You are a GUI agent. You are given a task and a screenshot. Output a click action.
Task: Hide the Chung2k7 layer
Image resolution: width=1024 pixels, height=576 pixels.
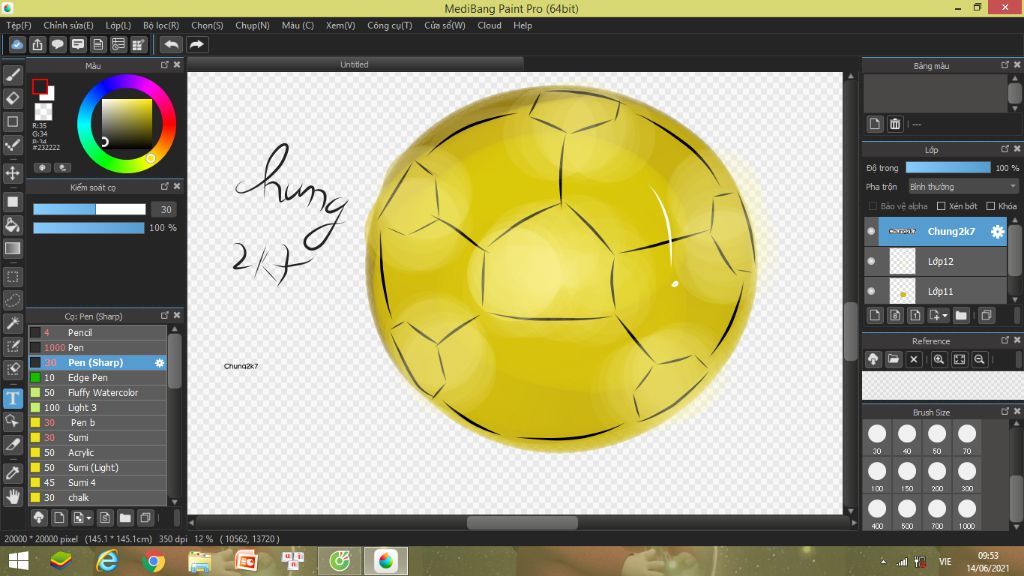pos(871,231)
